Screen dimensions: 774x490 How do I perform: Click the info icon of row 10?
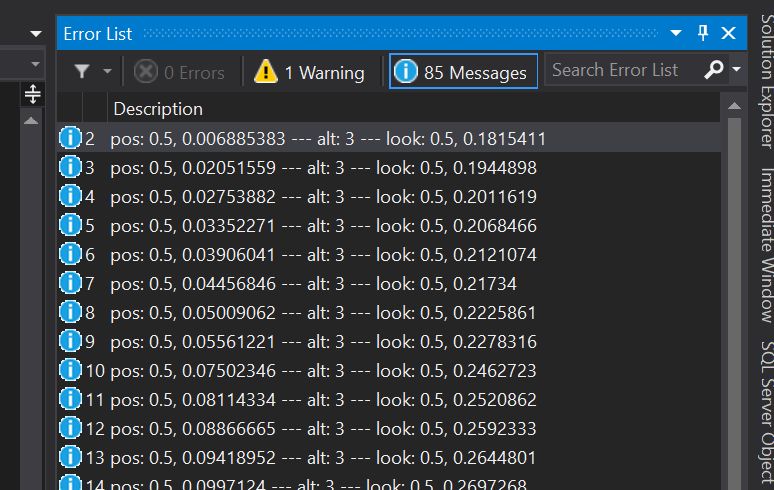[70, 370]
